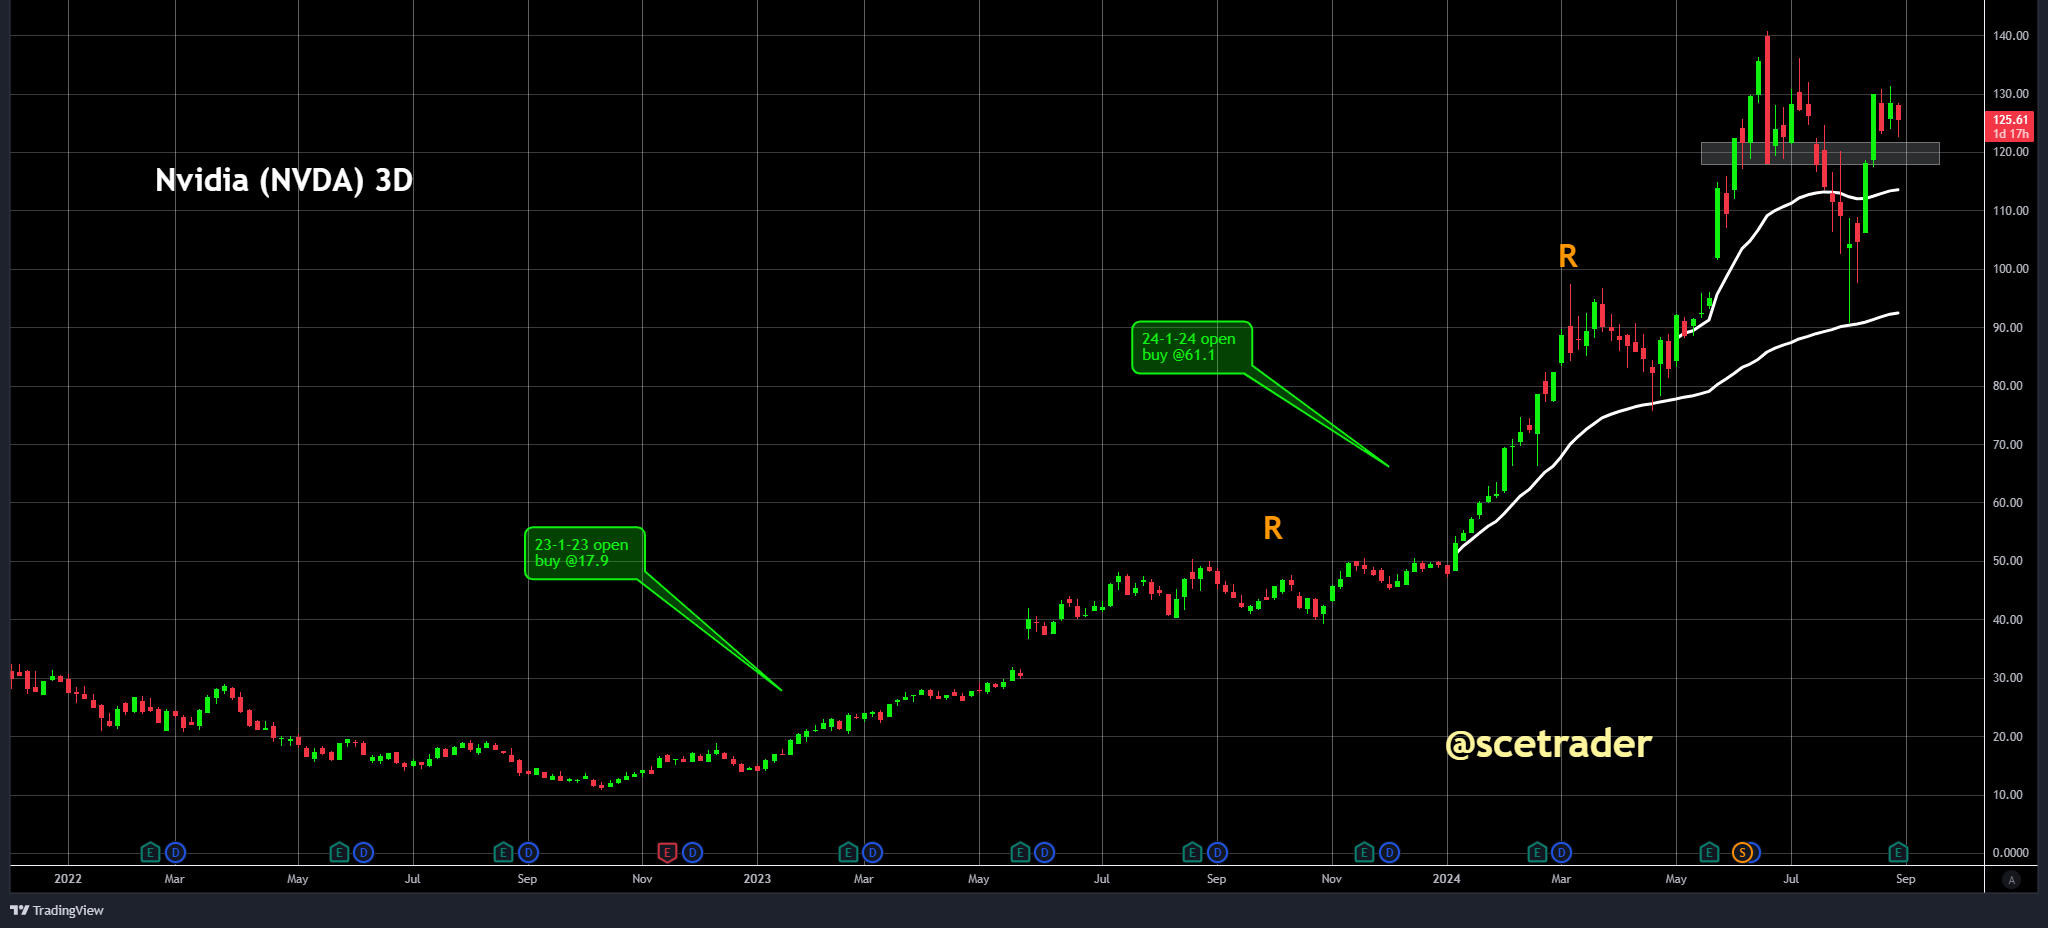Click the earnings icon near March 2022
The width and height of the screenshot is (2048, 928).
tap(150, 853)
